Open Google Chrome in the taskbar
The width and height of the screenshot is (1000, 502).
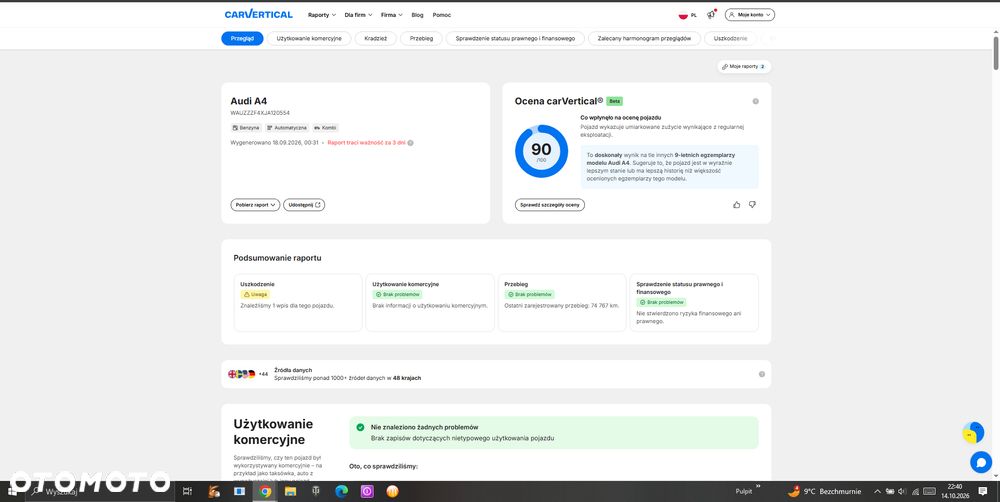pos(265,491)
